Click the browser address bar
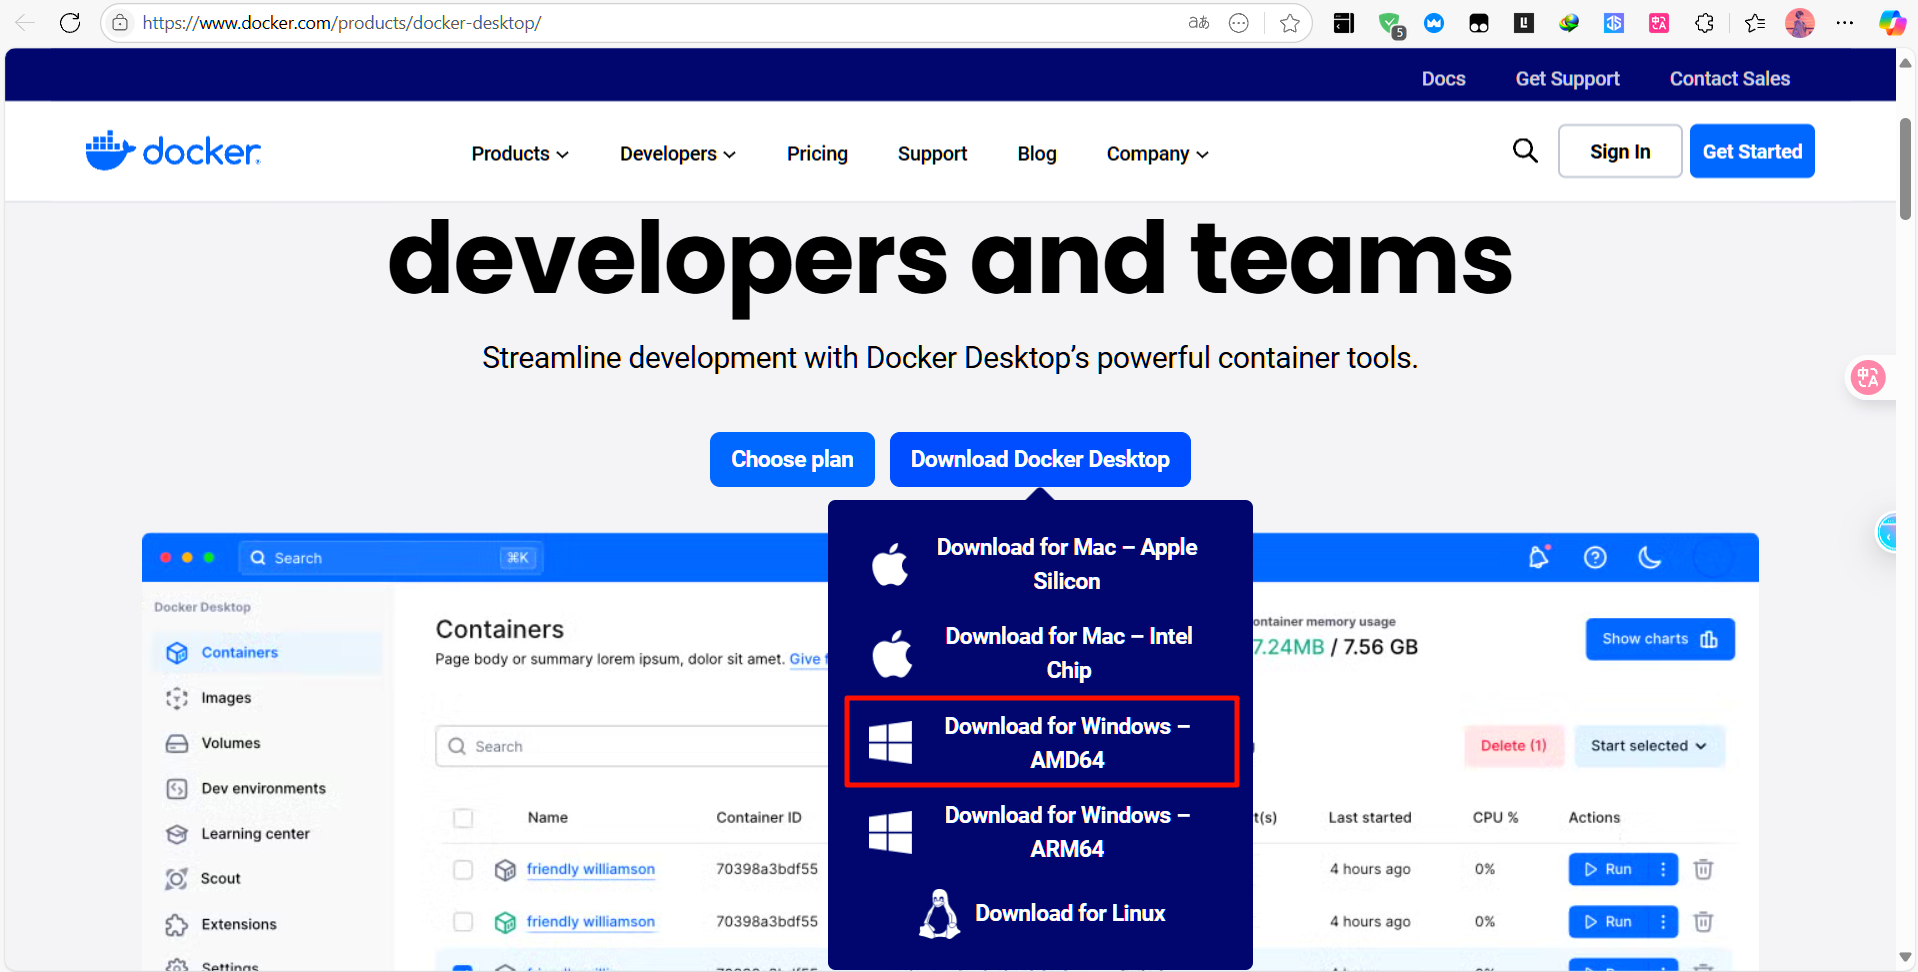The height and width of the screenshot is (972, 1918). pos(650,23)
